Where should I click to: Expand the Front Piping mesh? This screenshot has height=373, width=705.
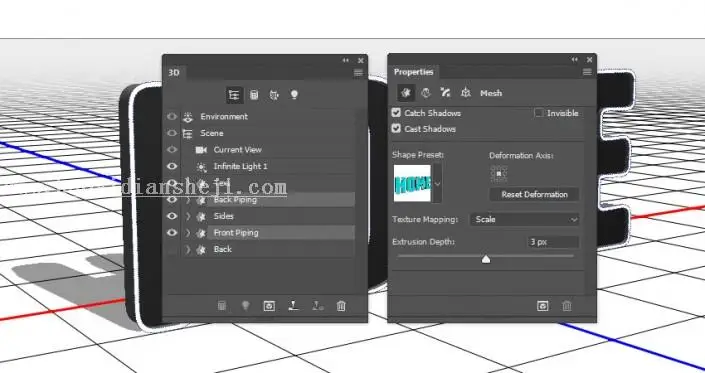[x=188, y=233]
